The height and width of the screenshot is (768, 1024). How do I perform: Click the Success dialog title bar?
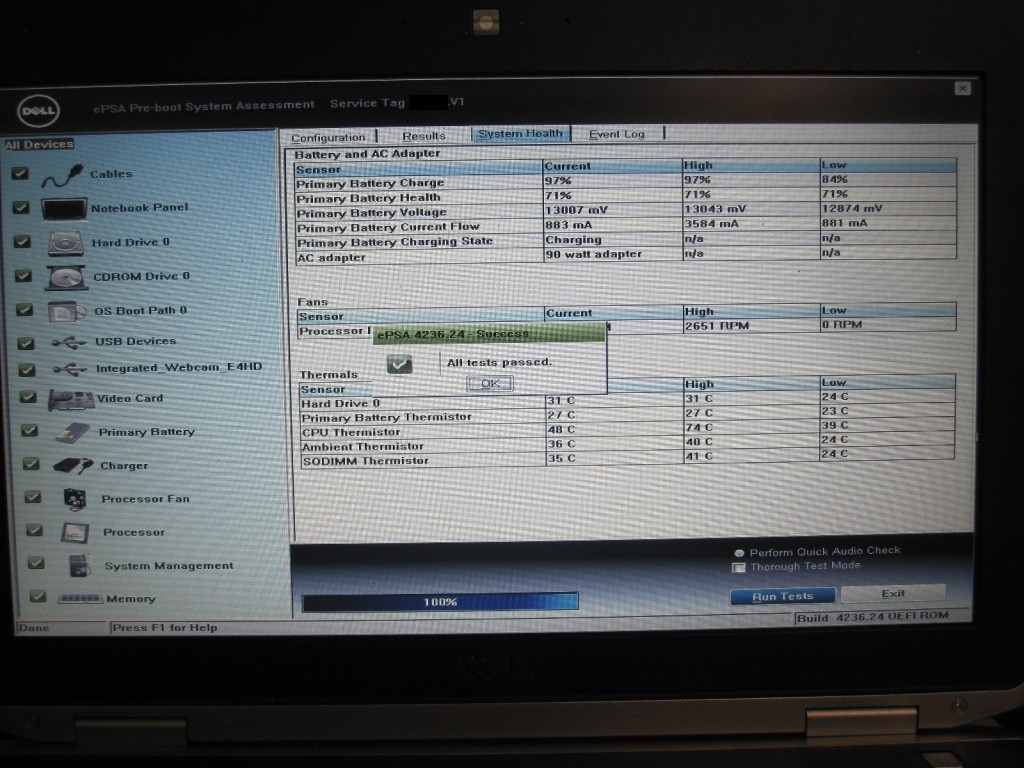point(488,334)
